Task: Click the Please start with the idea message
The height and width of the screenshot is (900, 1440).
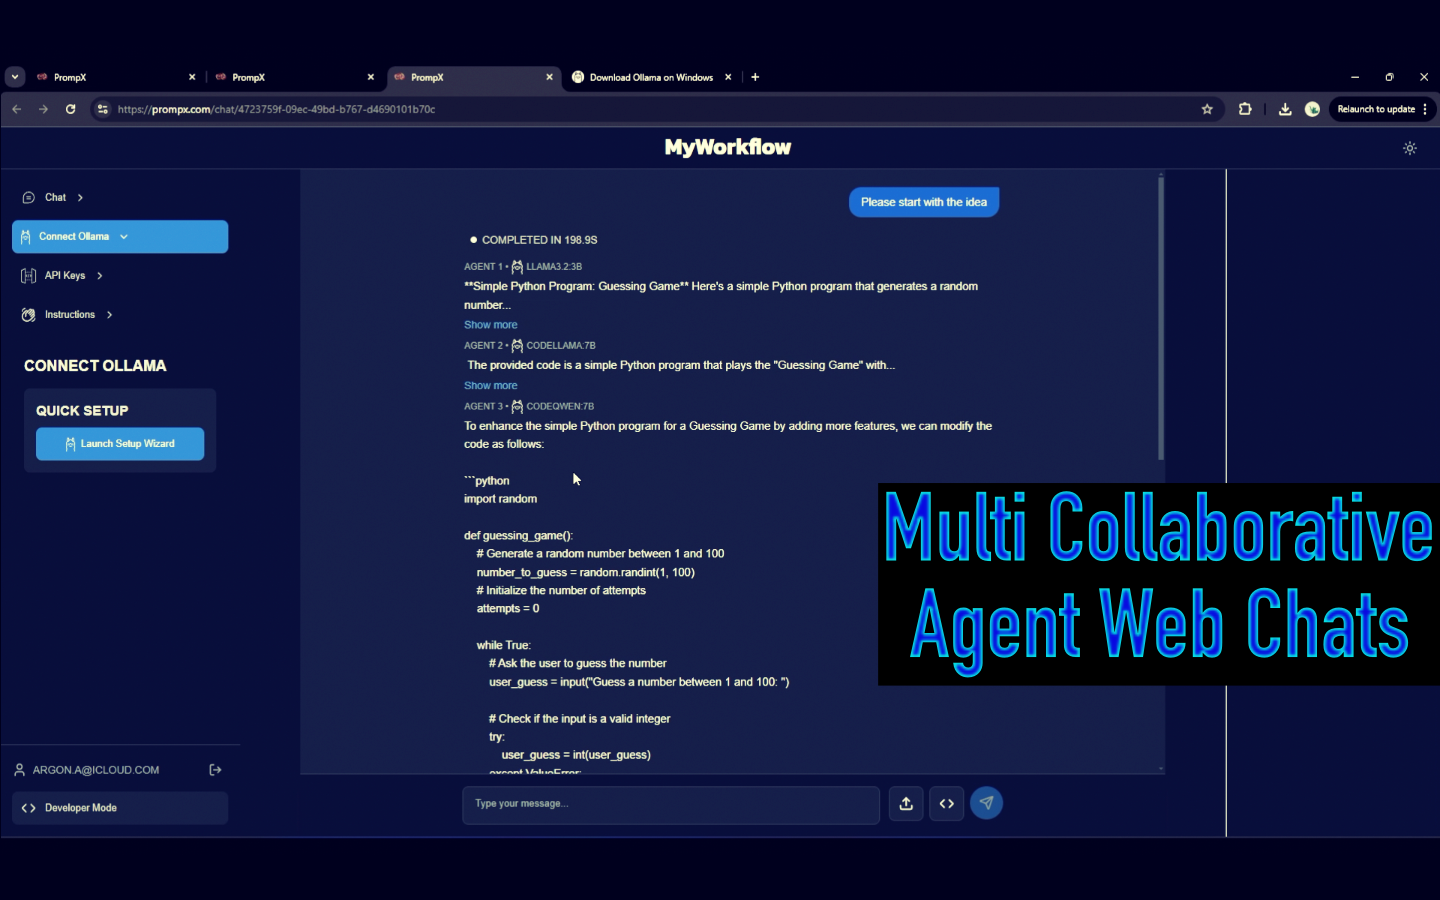Action: [x=924, y=203]
